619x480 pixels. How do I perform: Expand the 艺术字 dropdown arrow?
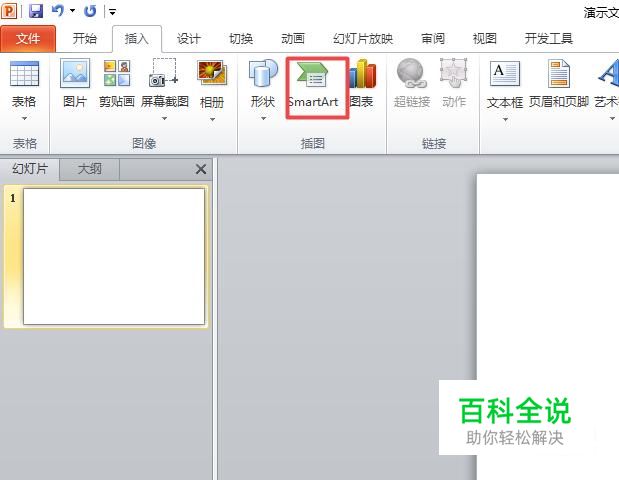pyautogui.click(x=613, y=118)
